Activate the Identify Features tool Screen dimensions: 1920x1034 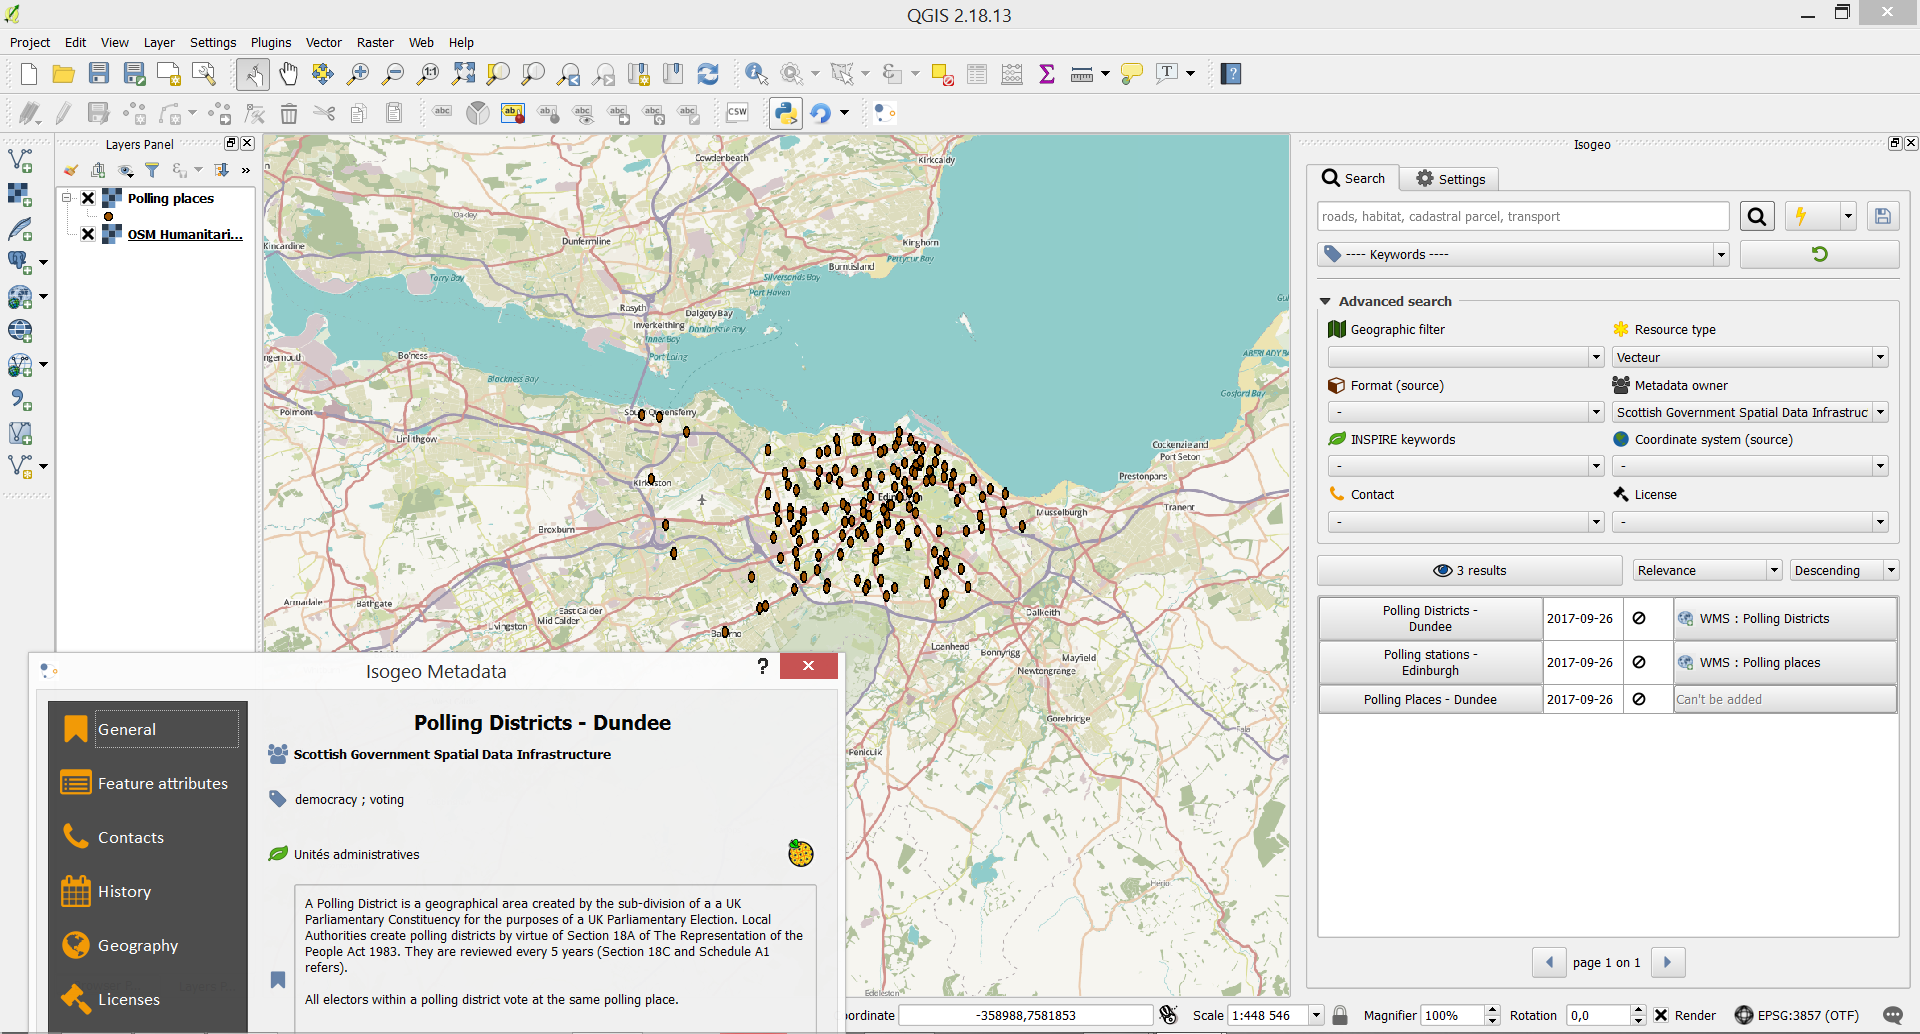pos(757,74)
